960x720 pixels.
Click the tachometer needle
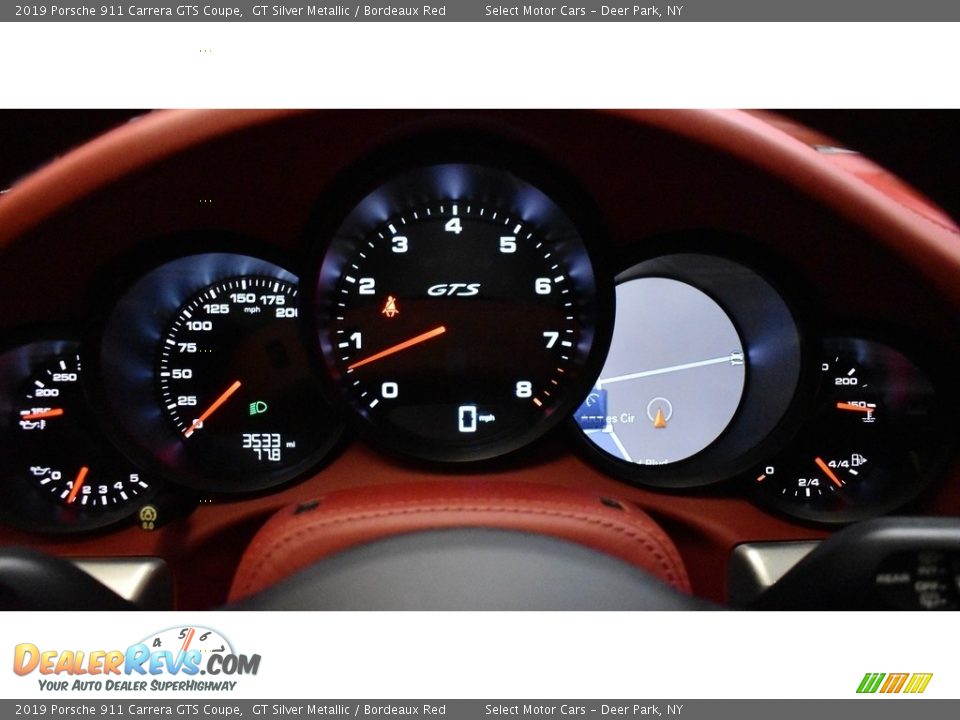tap(397, 349)
